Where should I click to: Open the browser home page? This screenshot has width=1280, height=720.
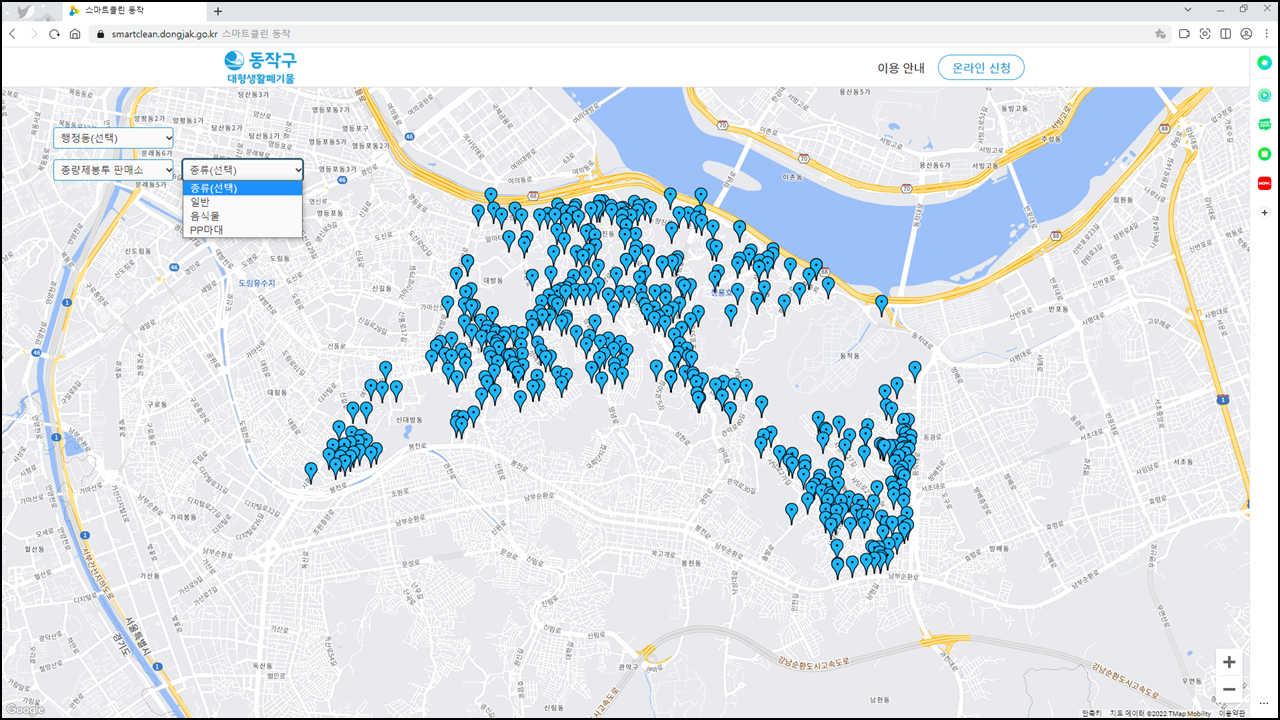point(75,33)
